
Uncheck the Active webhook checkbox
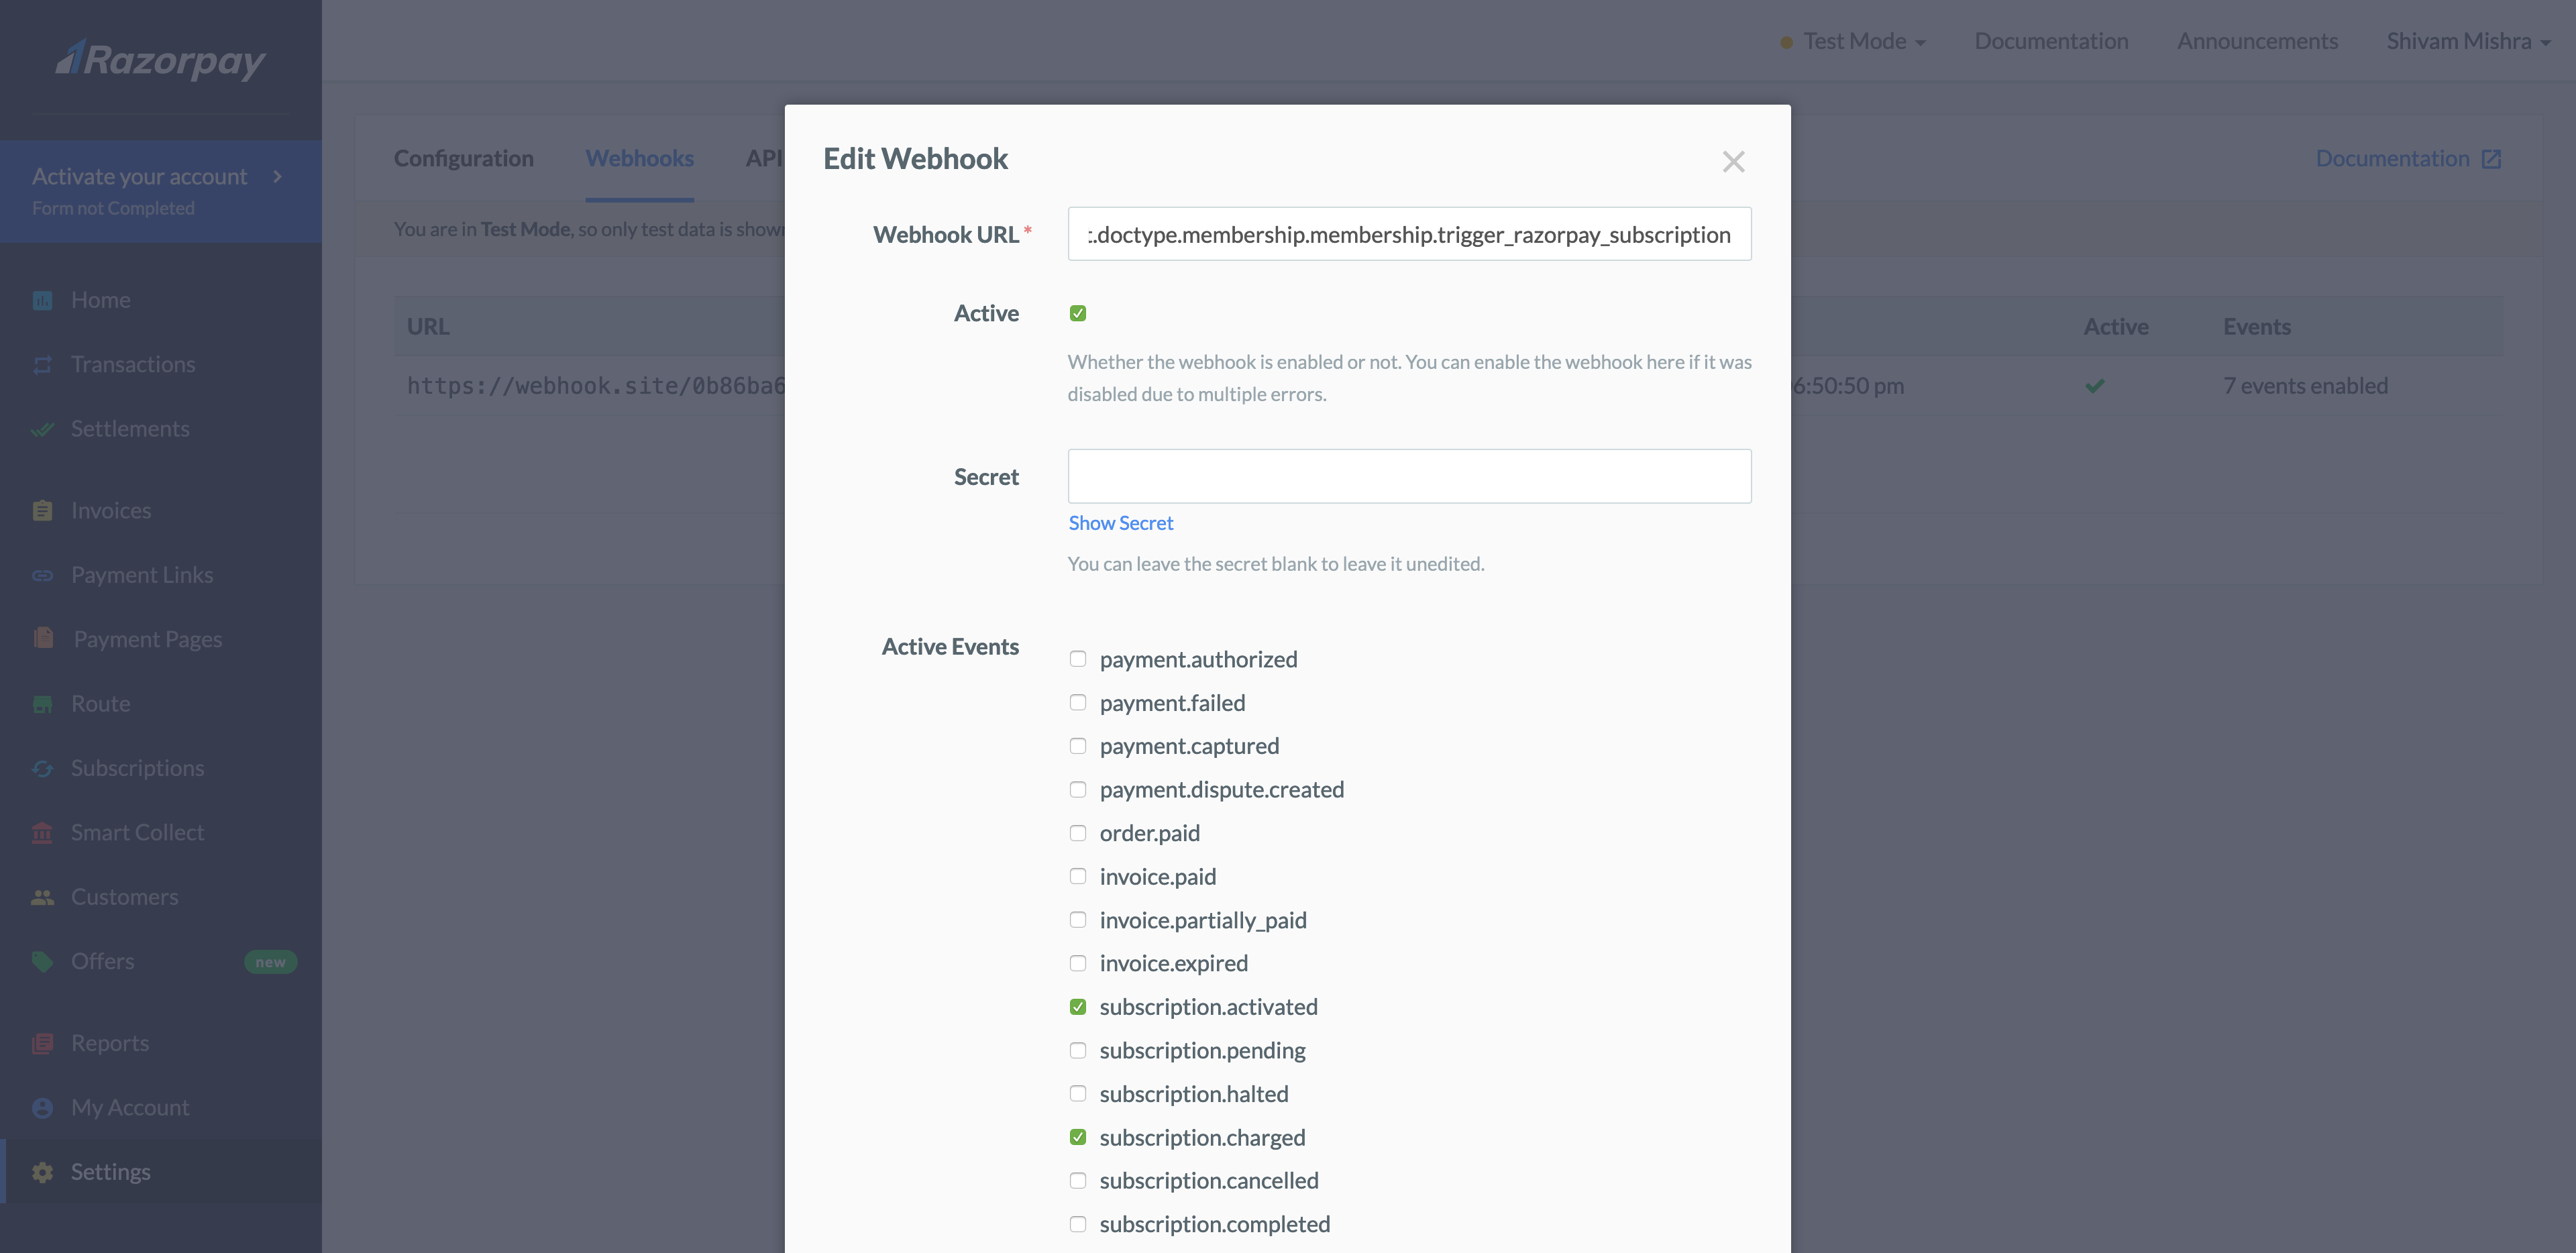point(1077,314)
